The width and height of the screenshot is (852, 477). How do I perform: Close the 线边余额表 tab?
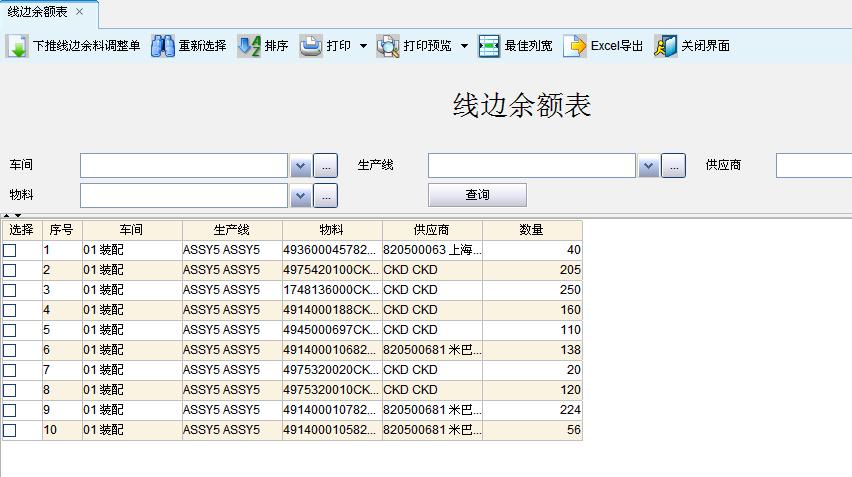coord(80,11)
